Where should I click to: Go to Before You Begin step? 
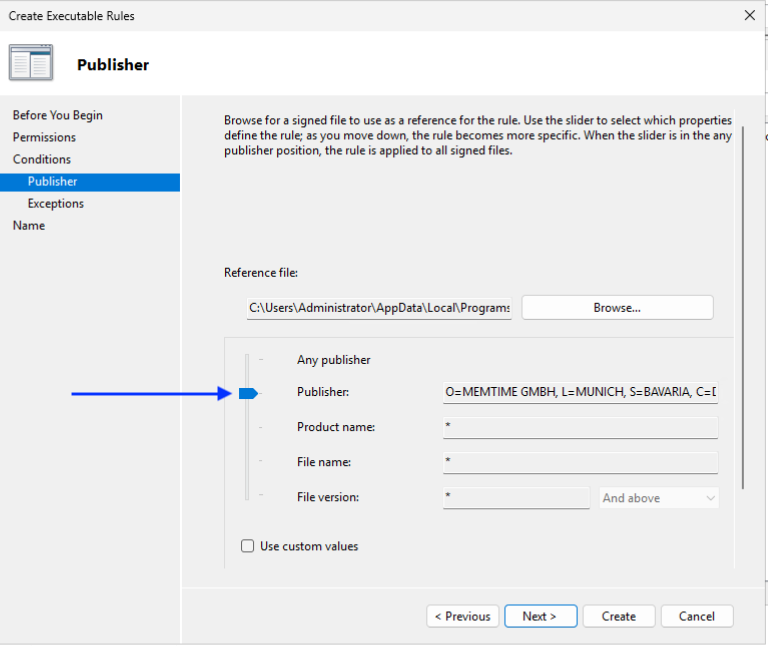pos(58,115)
